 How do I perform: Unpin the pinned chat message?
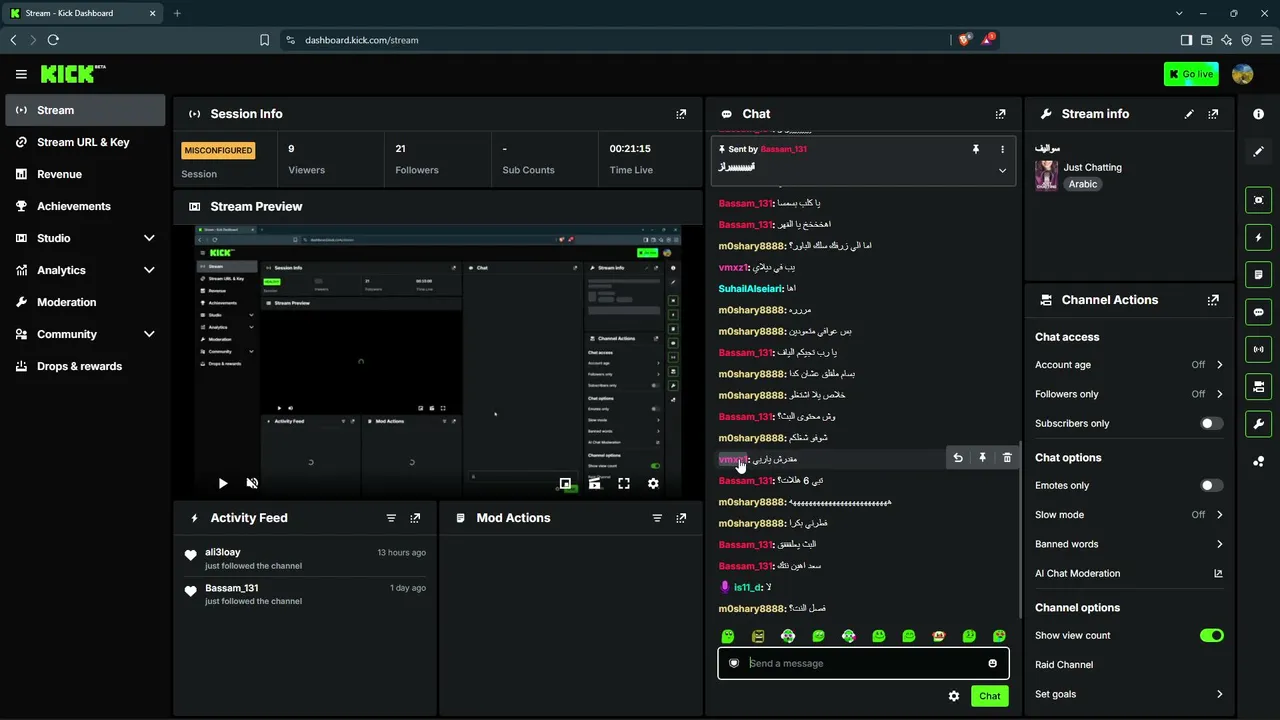pyautogui.click(x=976, y=149)
